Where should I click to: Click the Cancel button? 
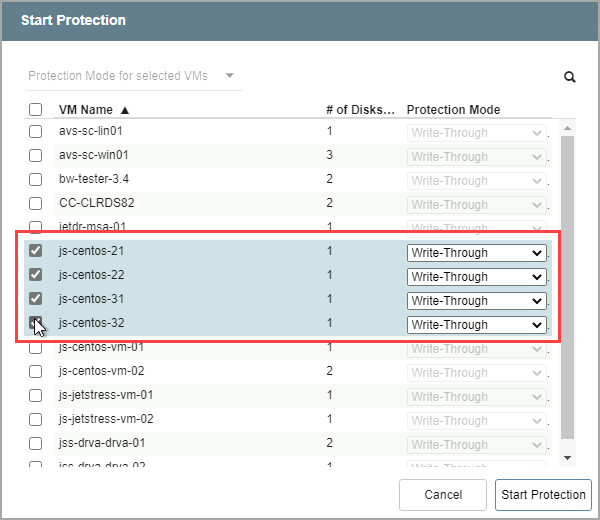click(443, 495)
